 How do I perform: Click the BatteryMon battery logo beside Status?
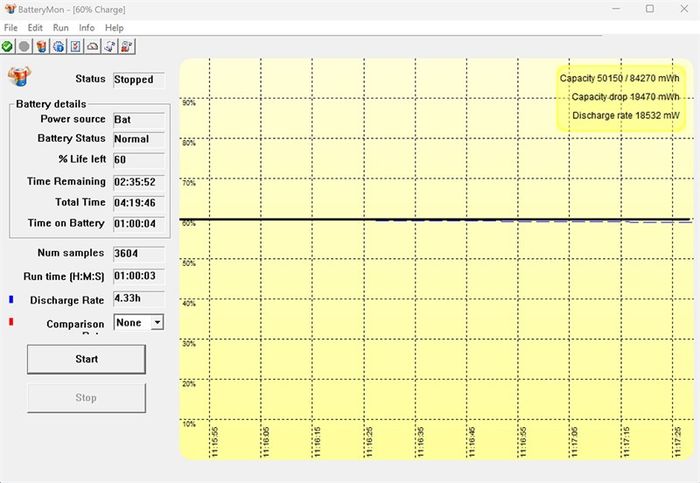(19, 76)
